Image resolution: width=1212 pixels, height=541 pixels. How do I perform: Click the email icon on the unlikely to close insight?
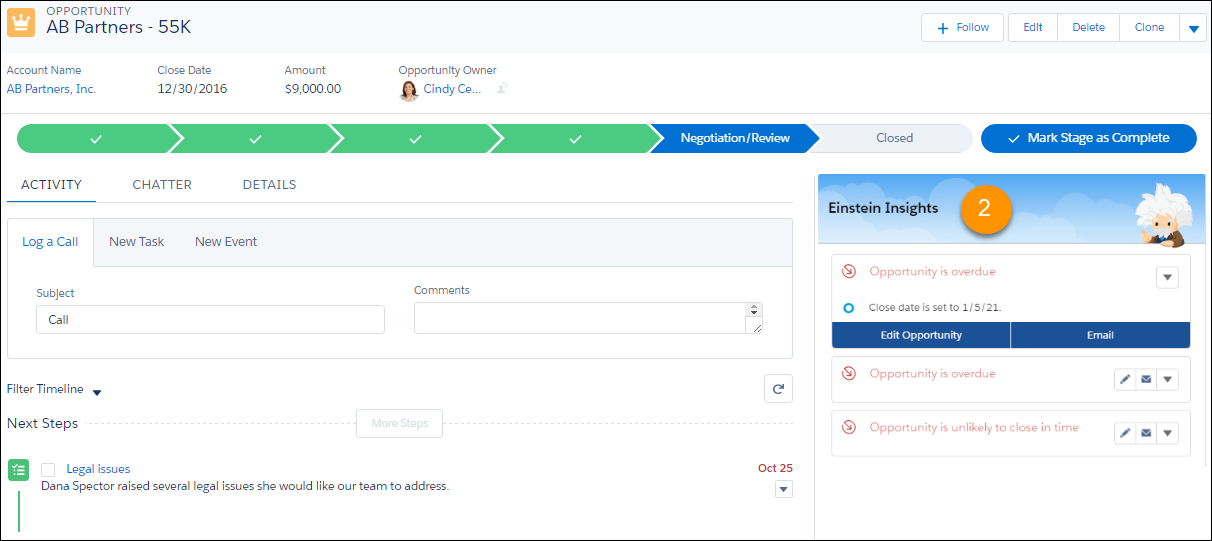[x=1146, y=433]
